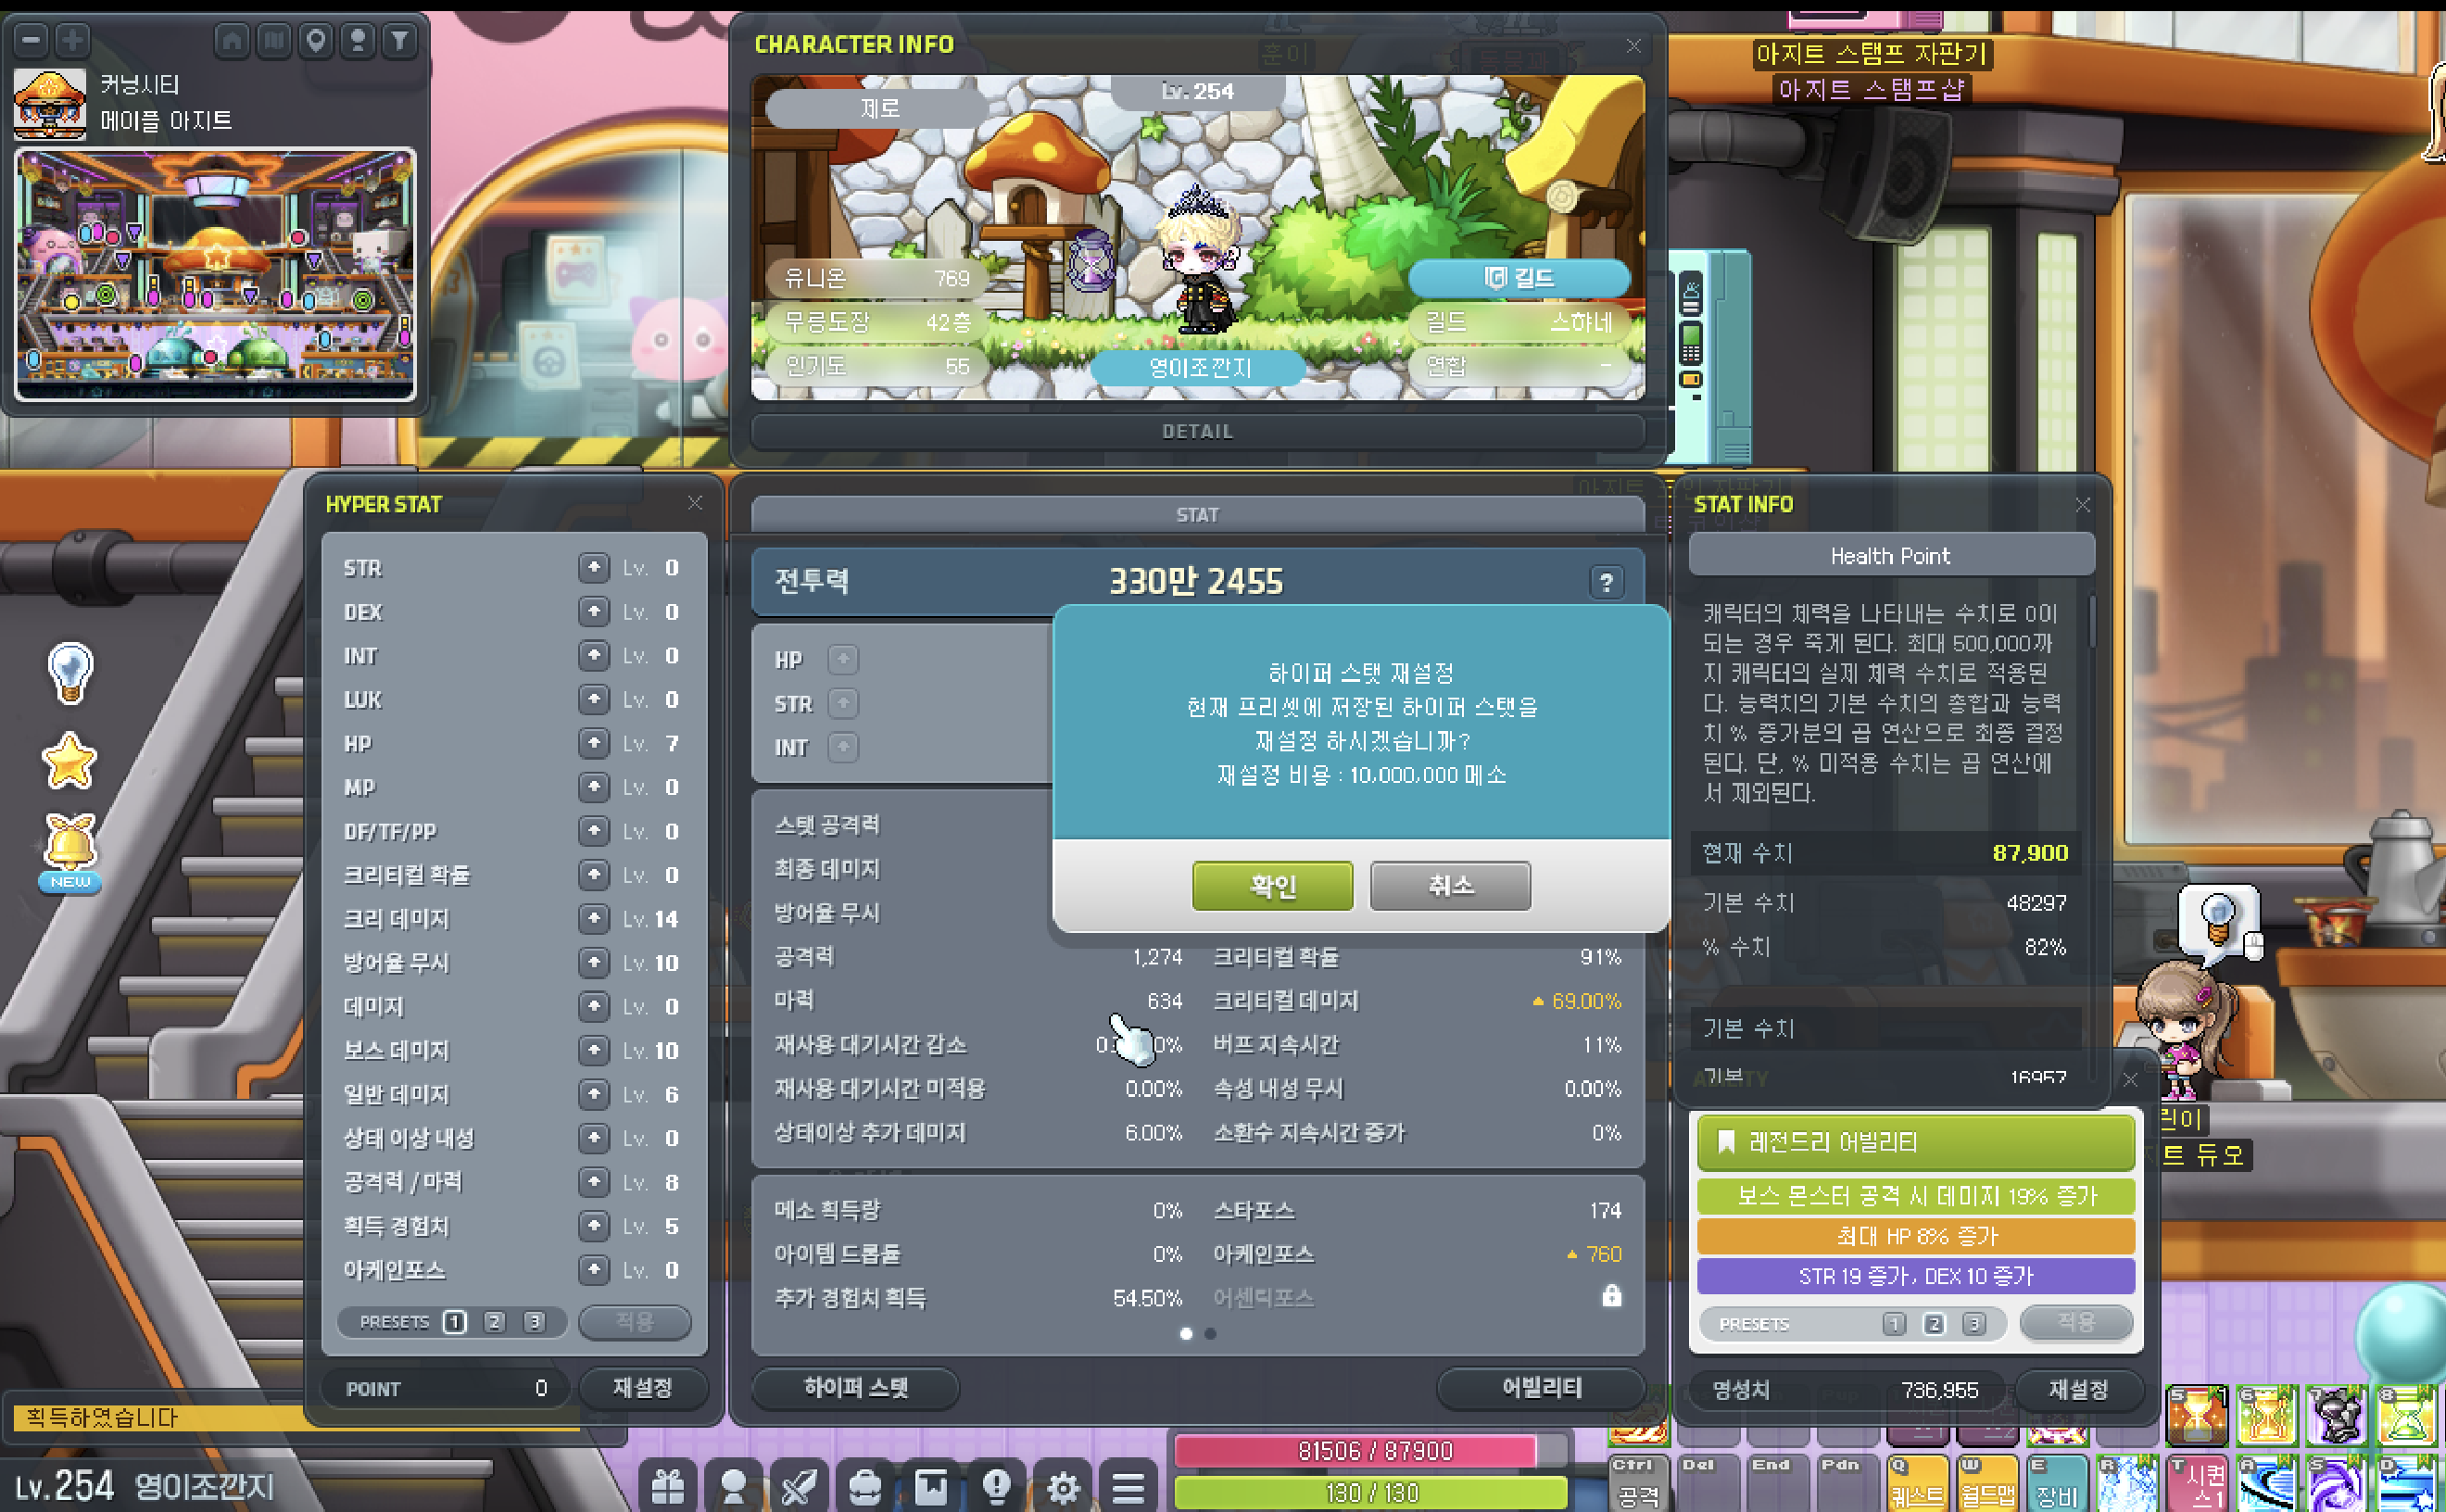Click the NPC list icon on minimap
Viewport: 2446px width, 1512px height.
[358, 41]
